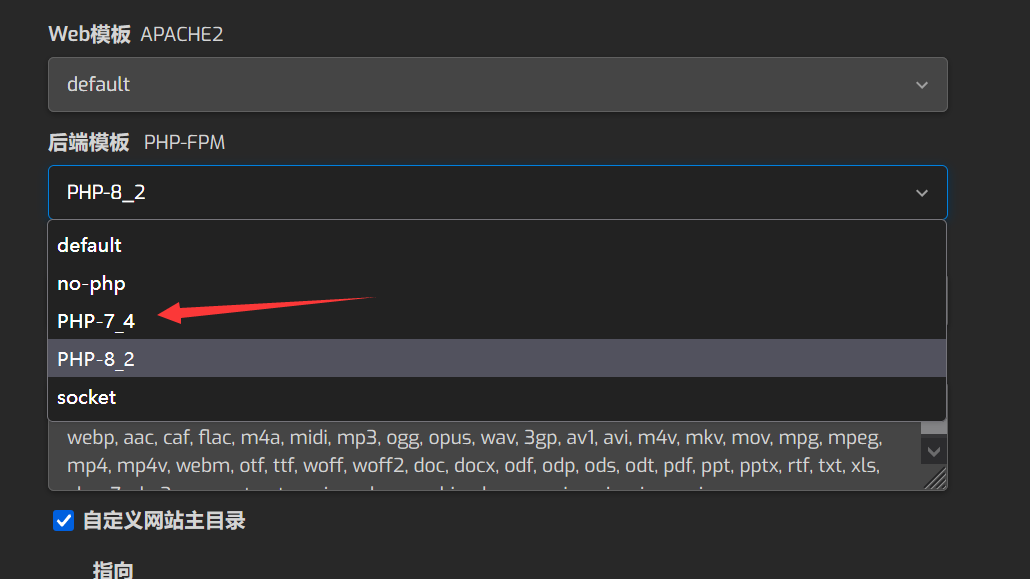This screenshot has width=1030, height=579.
Task: Select the highlighted PHP-8_2 list option
Action: click(96, 359)
